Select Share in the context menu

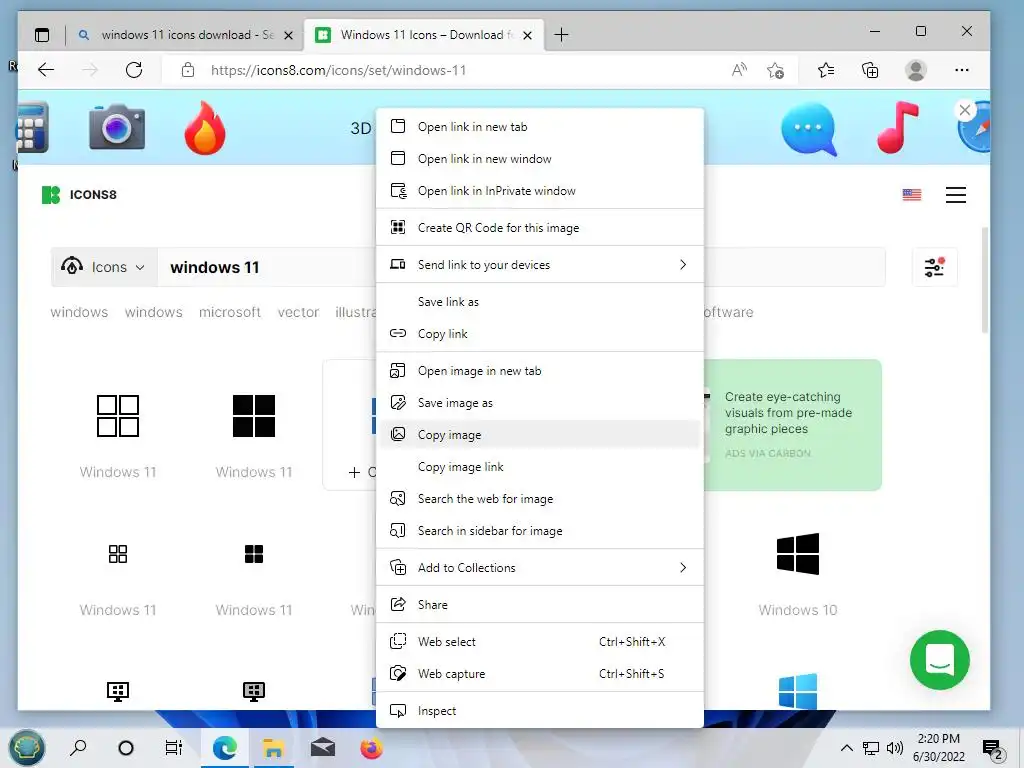click(x=539, y=605)
